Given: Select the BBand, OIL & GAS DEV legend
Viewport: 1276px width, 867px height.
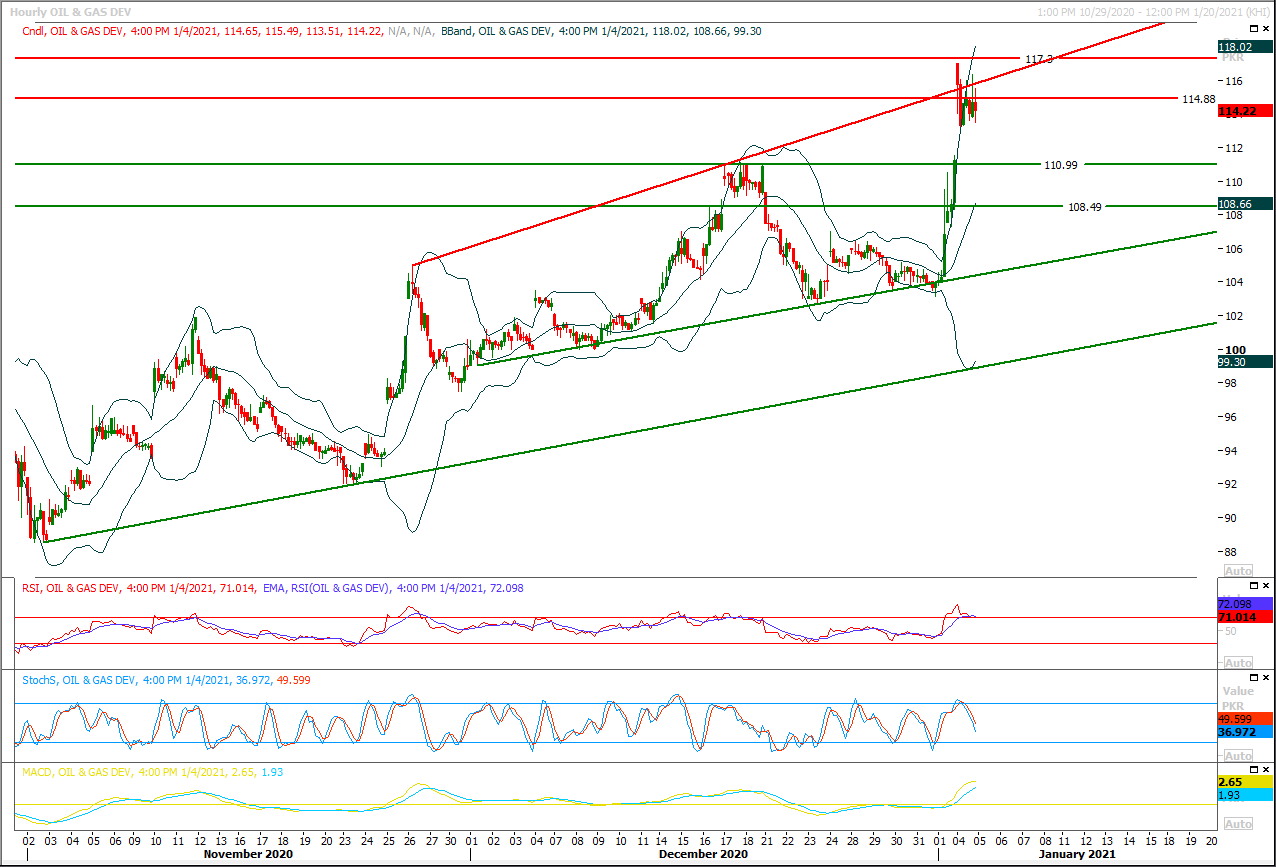Looking at the screenshot, I should coord(601,32).
